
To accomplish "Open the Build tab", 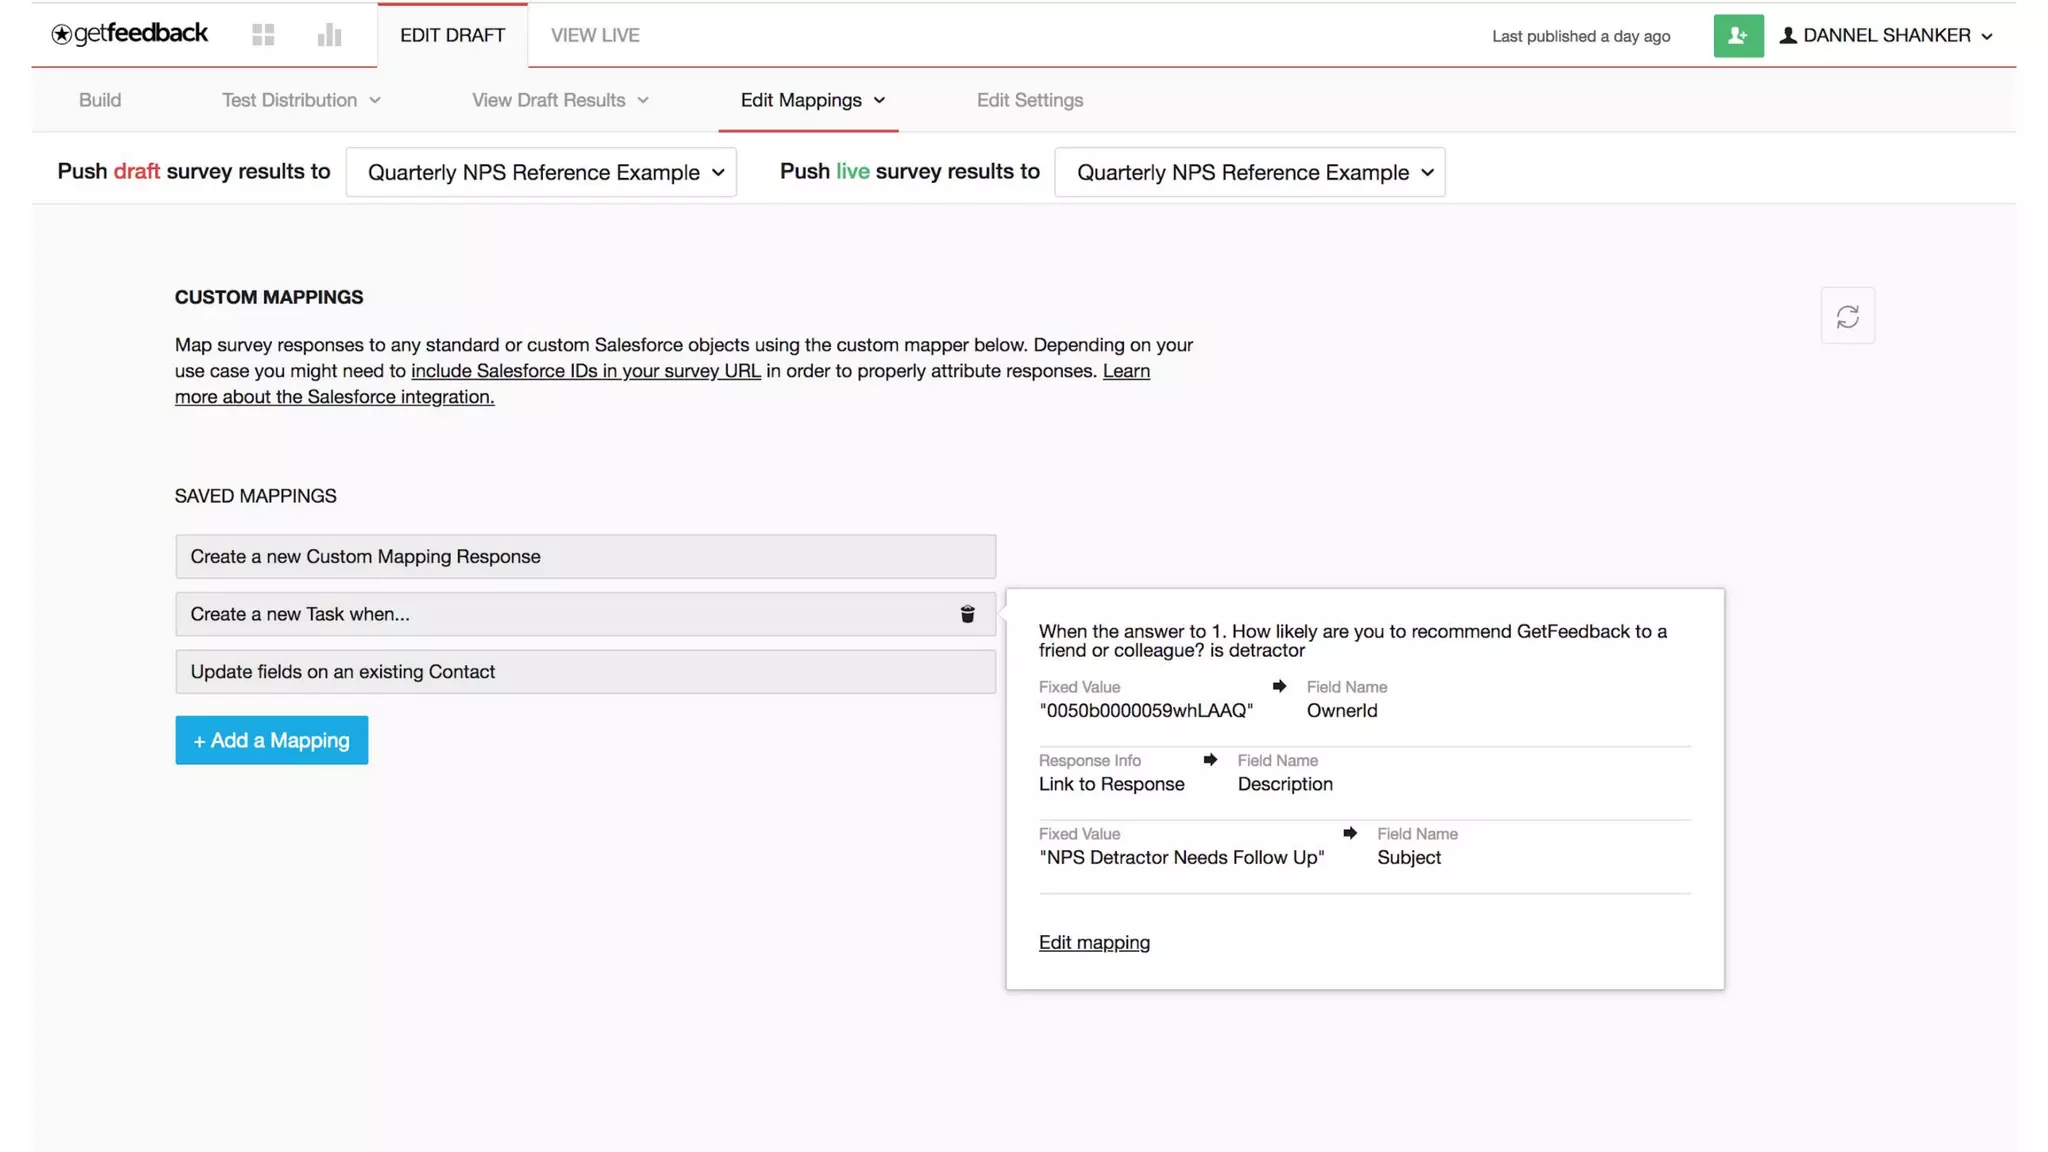I will click(x=100, y=100).
